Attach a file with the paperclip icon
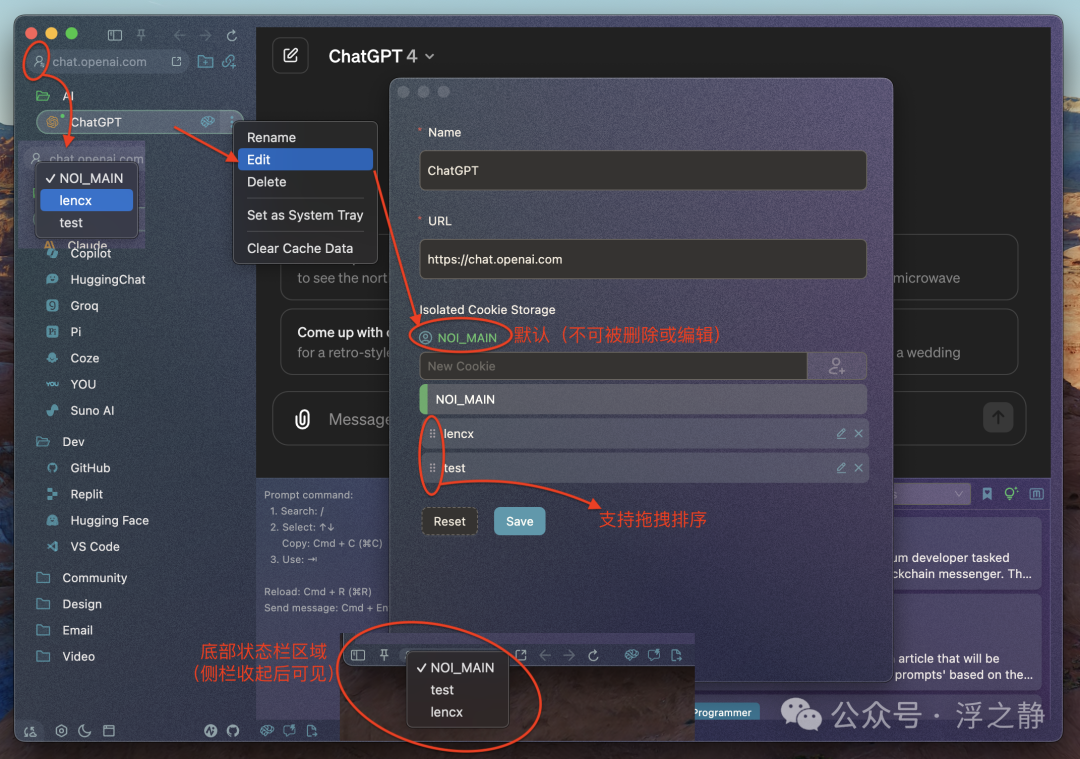Screen dimensions: 1080x759 click(x=302, y=419)
